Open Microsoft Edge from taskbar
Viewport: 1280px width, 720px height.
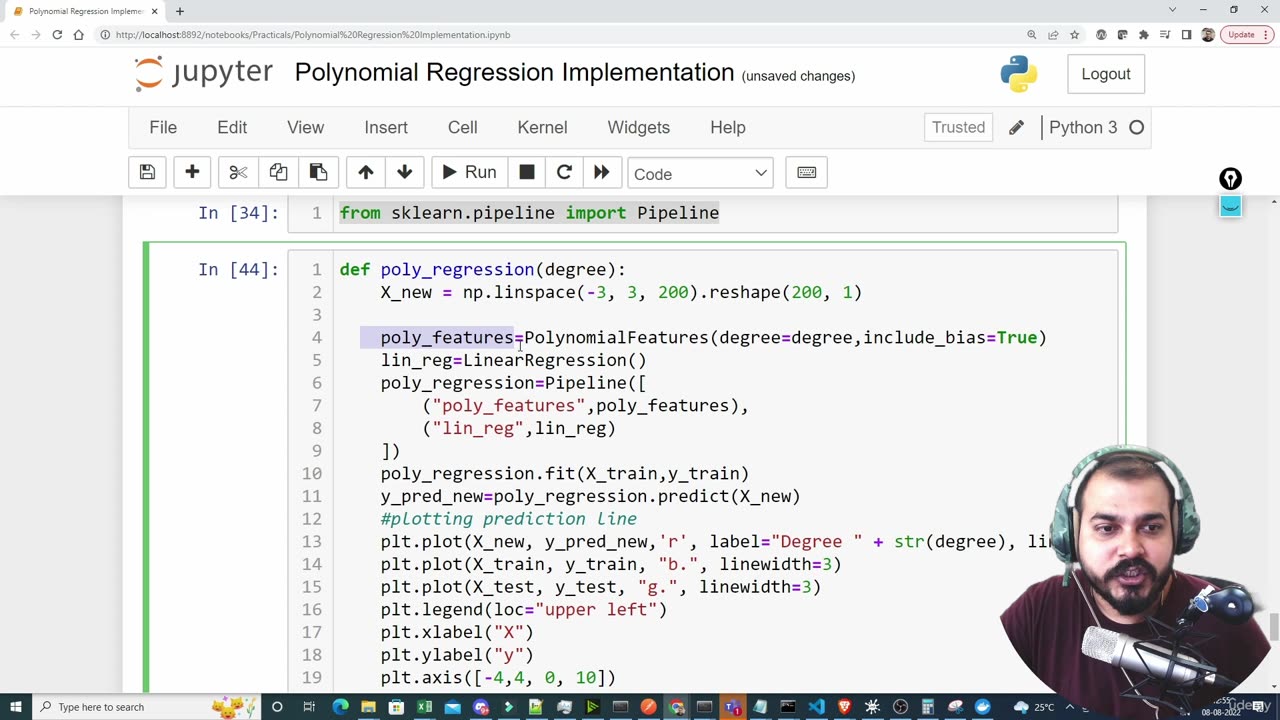[x=340, y=707]
